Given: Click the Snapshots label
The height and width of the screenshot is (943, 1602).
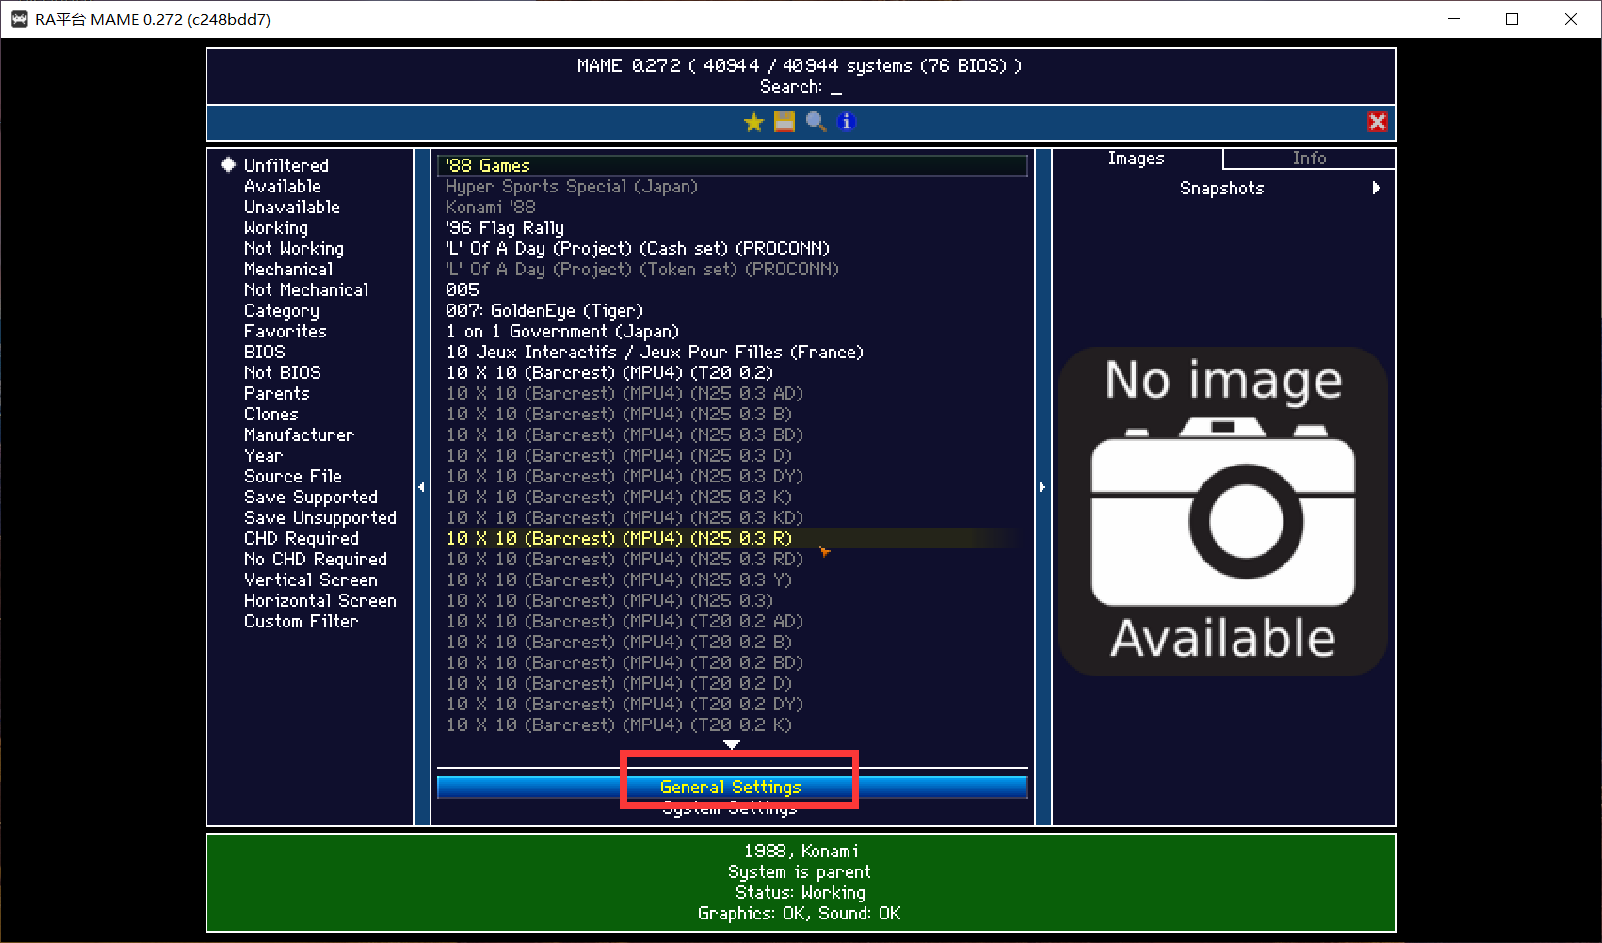Looking at the screenshot, I should [x=1222, y=188].
